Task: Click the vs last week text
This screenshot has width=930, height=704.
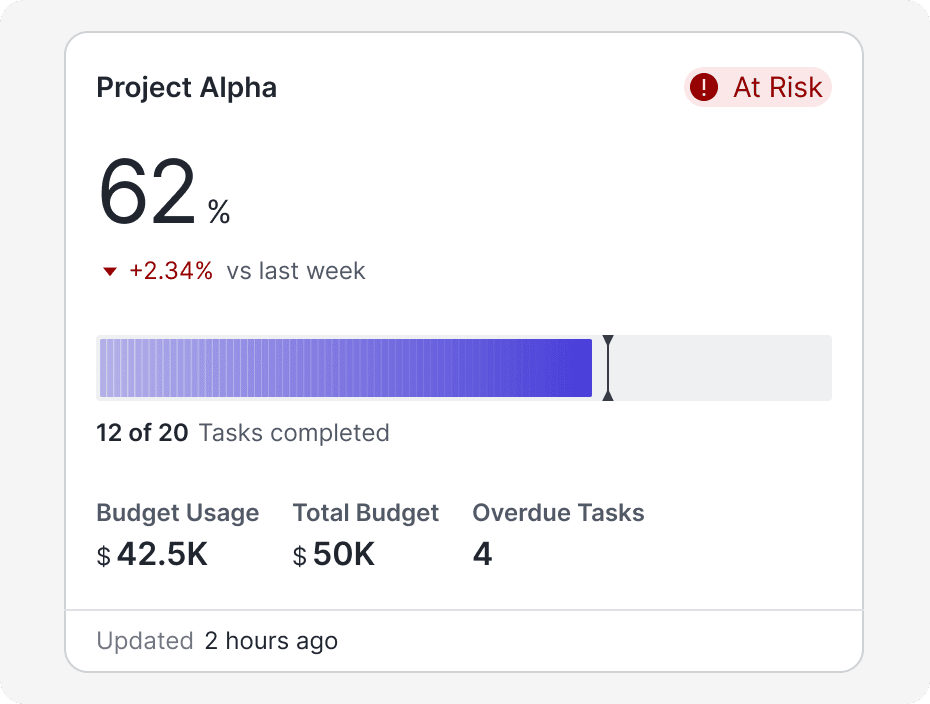Action: coord(296,271)
